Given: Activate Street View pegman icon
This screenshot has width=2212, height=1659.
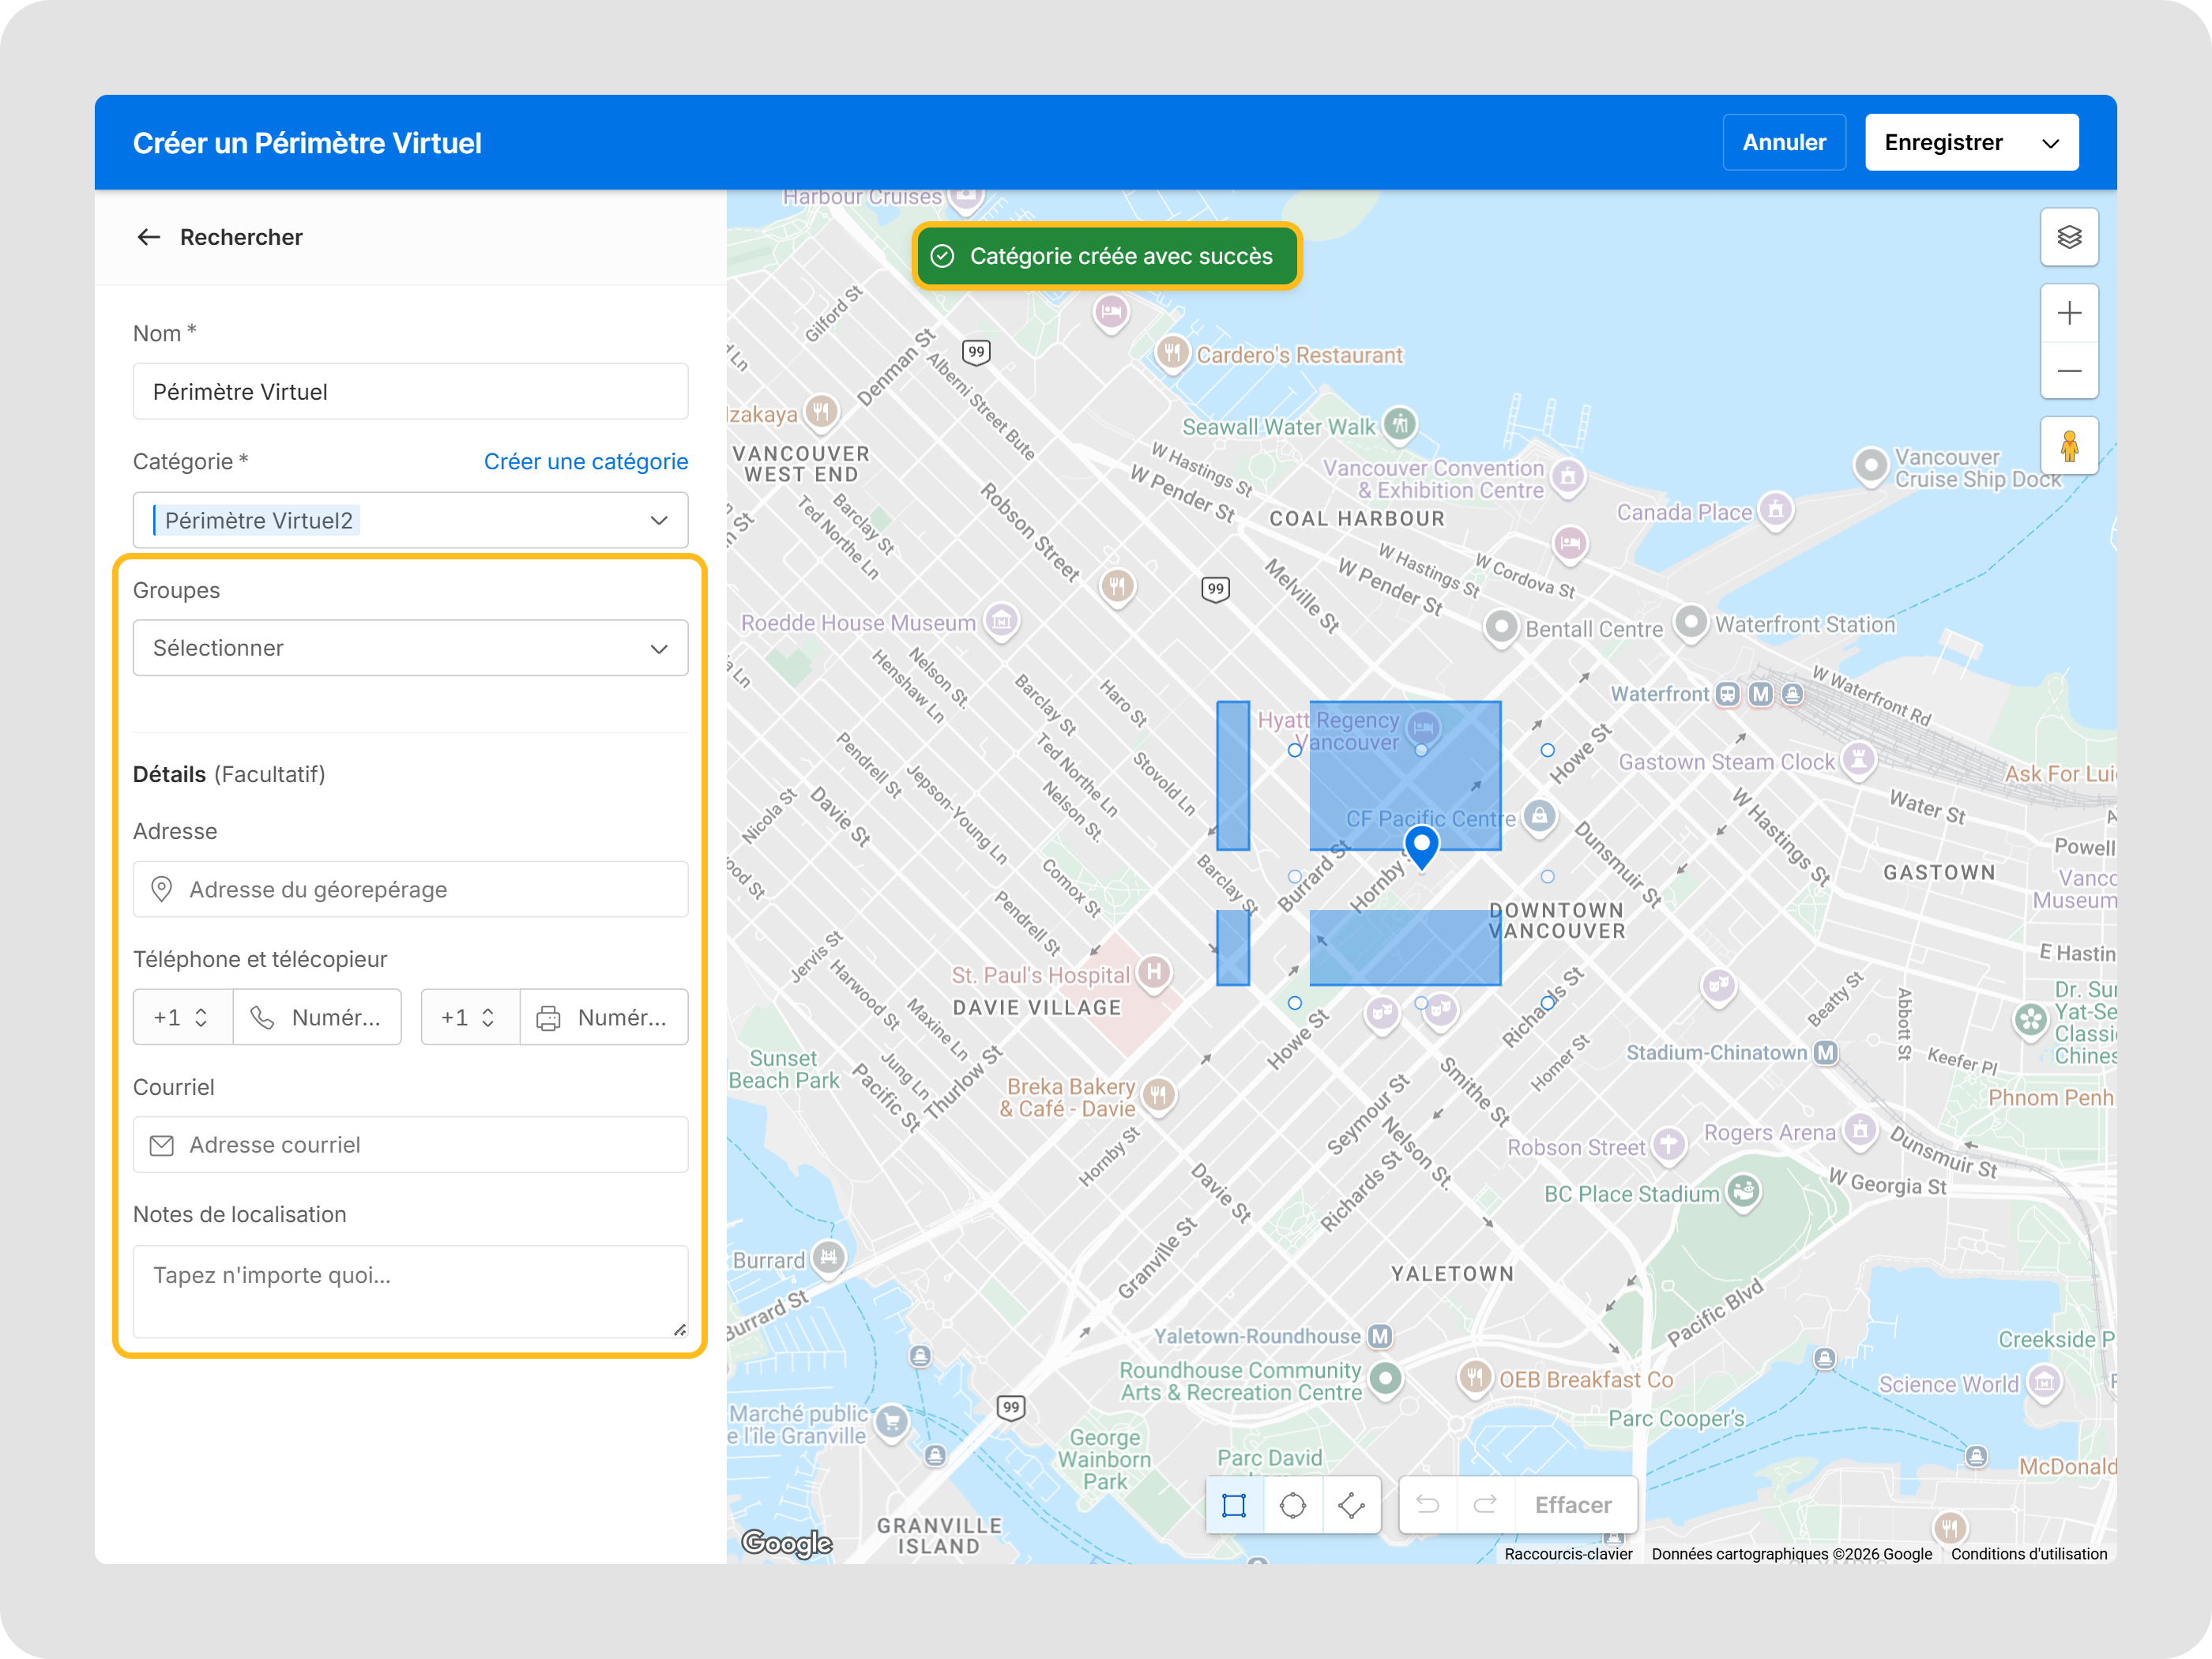Looking at the screenshot, I should (2069, 446).
